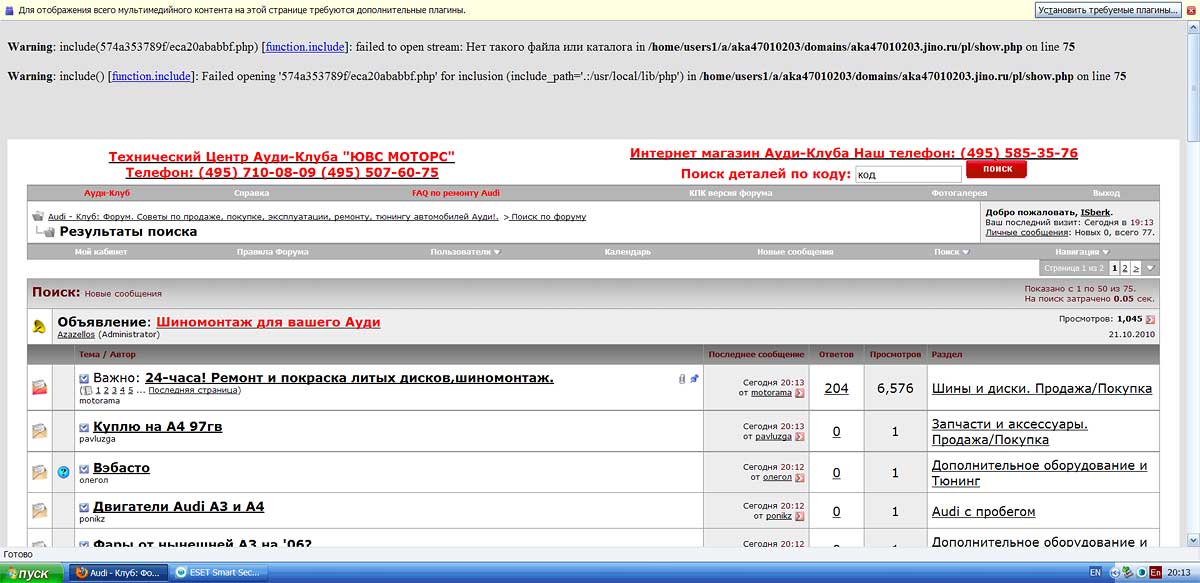Toggle the checkmark icon before Двигатели Audi A3
The width and height of the screenshot is (1200, 583).
pyautogui.click(x=85, y=508)
